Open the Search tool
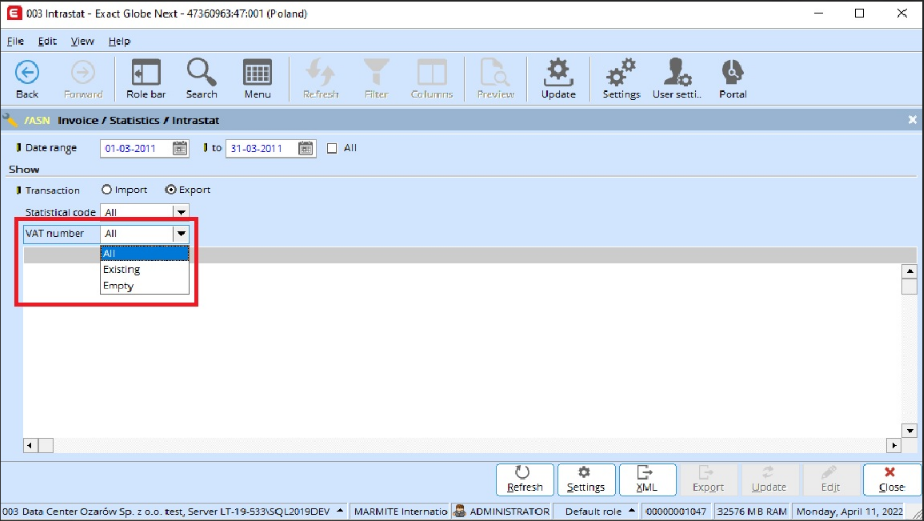Viewport: 924px width, 521px height. (202, 78)
